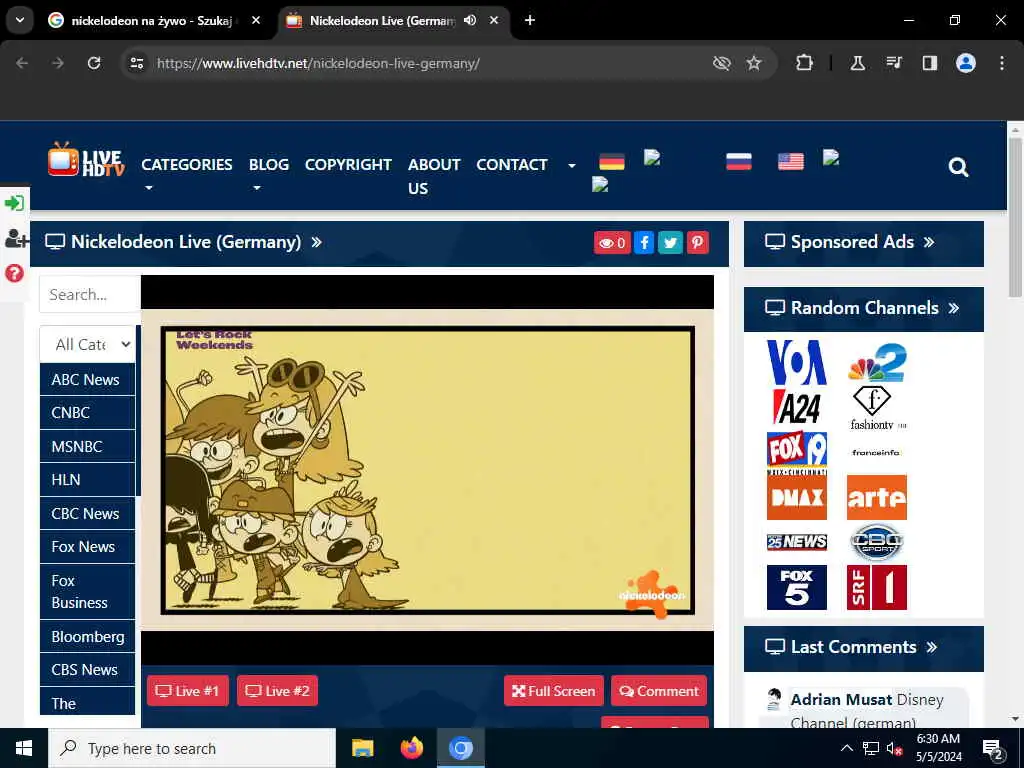1024x768 pixels.
Task: Share on Pinterest icon
Action: click(x=698, y=243)
